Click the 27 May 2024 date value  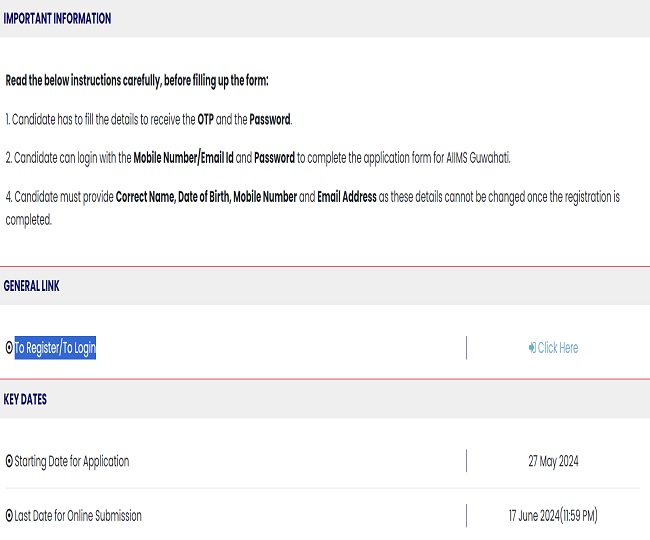click(x=553, y=462)
